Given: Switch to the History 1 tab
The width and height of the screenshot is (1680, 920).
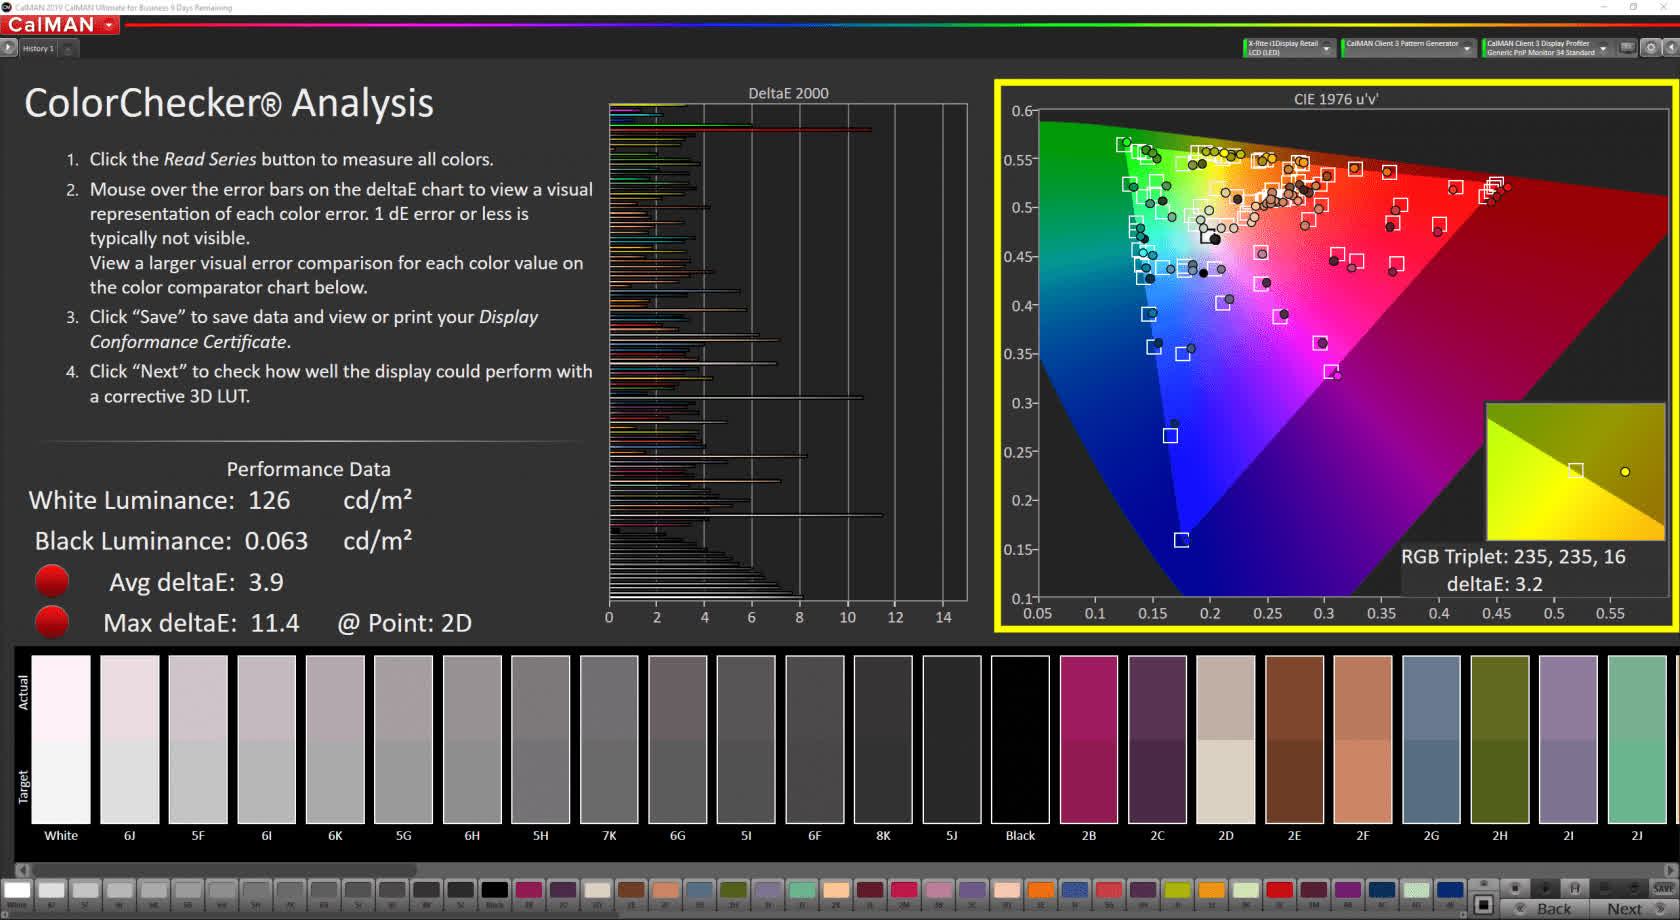Looking at the screenshot, I should point(38,48).
